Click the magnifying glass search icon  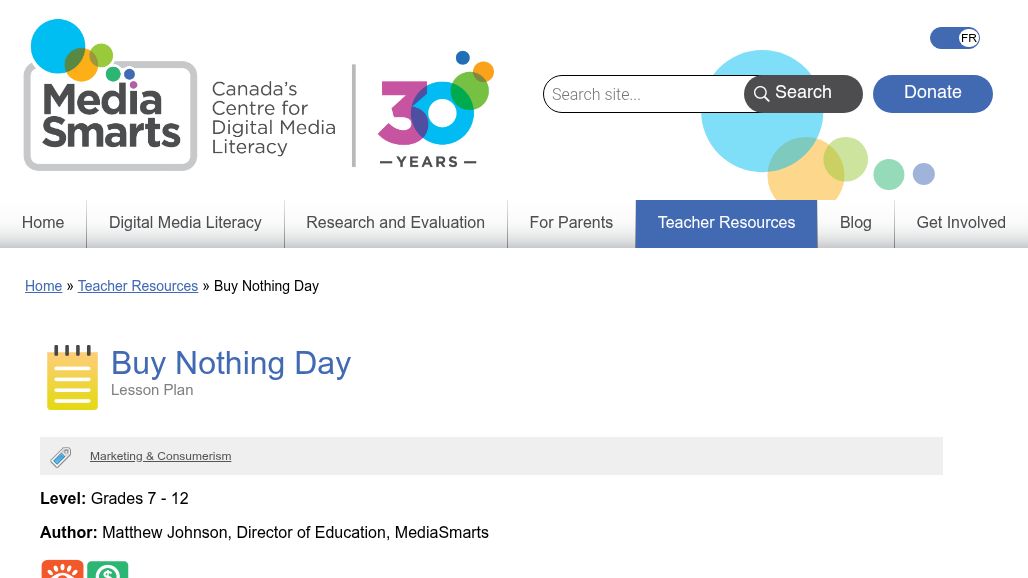pos(762,94)
